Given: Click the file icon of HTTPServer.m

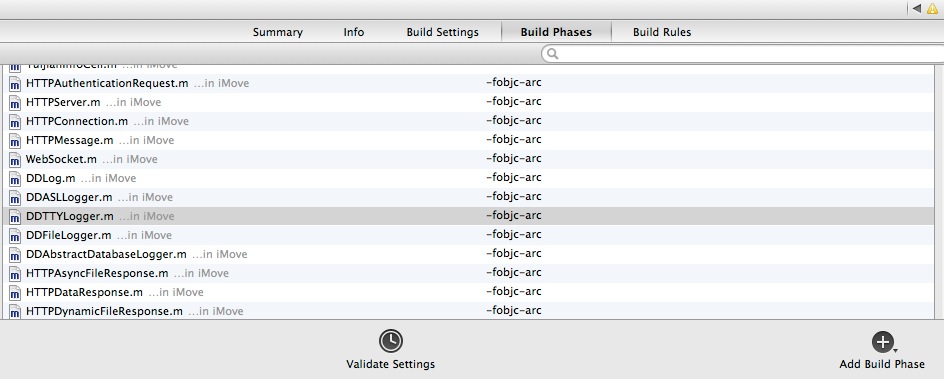Looking at the screenshot, I should [x=15, y=103].
